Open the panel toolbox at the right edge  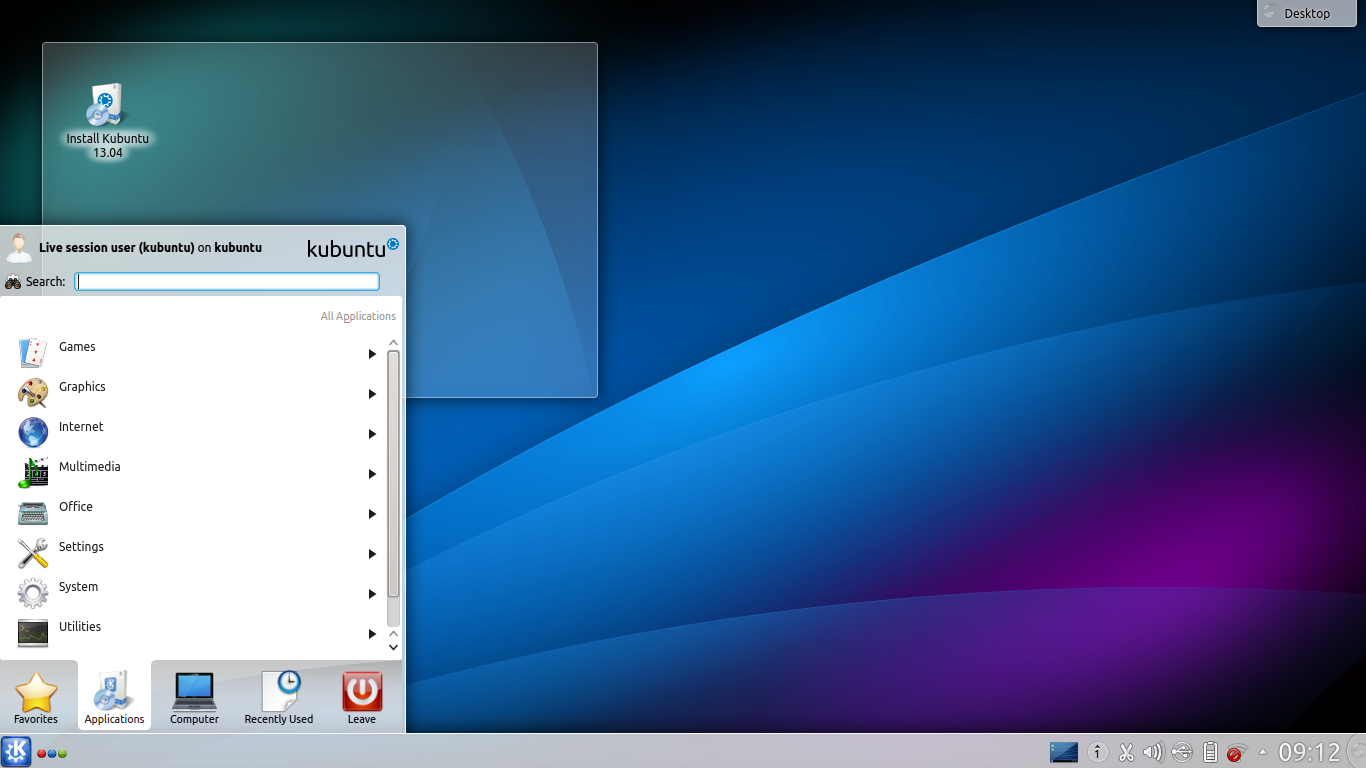1356,752
